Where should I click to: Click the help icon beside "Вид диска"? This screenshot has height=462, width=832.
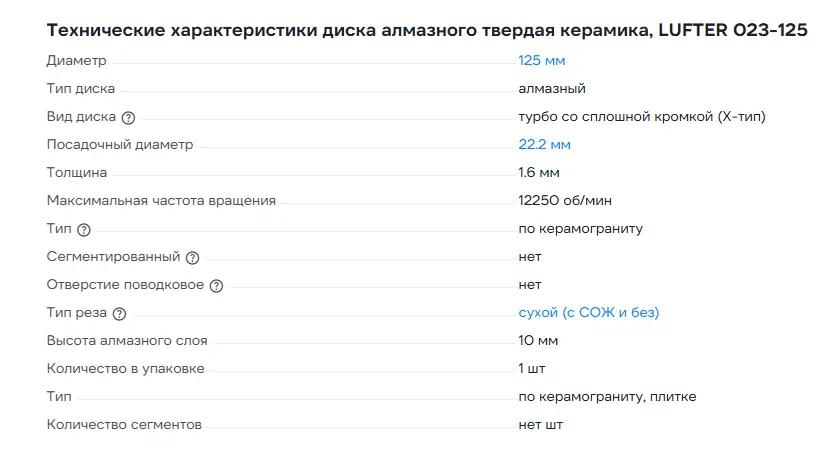tap(128, 117)
